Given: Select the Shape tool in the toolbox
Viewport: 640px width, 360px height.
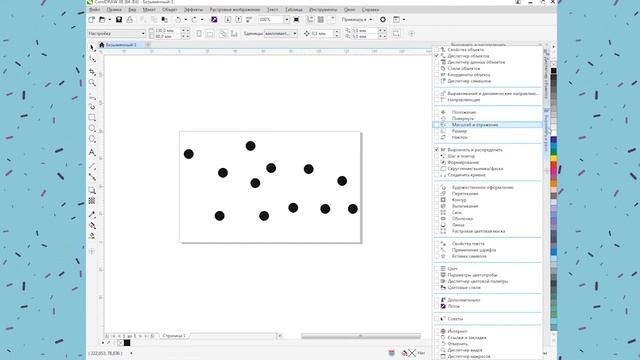Looking at the screenshot, I should tap(92, 59).
